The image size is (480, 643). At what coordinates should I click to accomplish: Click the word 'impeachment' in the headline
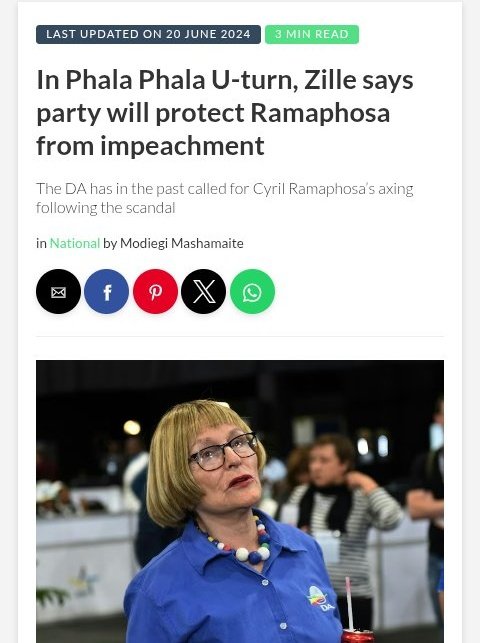click(182, 146)
